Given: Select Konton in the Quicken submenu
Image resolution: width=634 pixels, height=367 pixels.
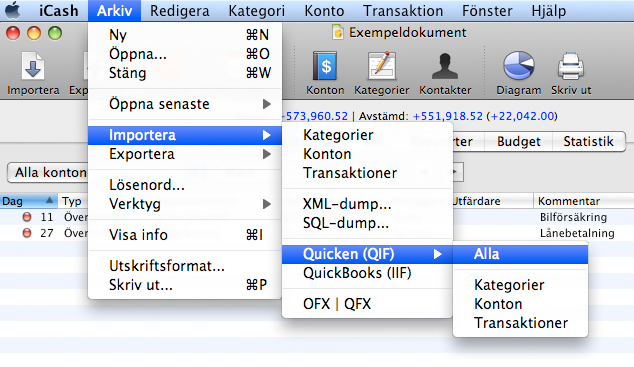Looking at the screenshot, I should [x=520, y=304].
